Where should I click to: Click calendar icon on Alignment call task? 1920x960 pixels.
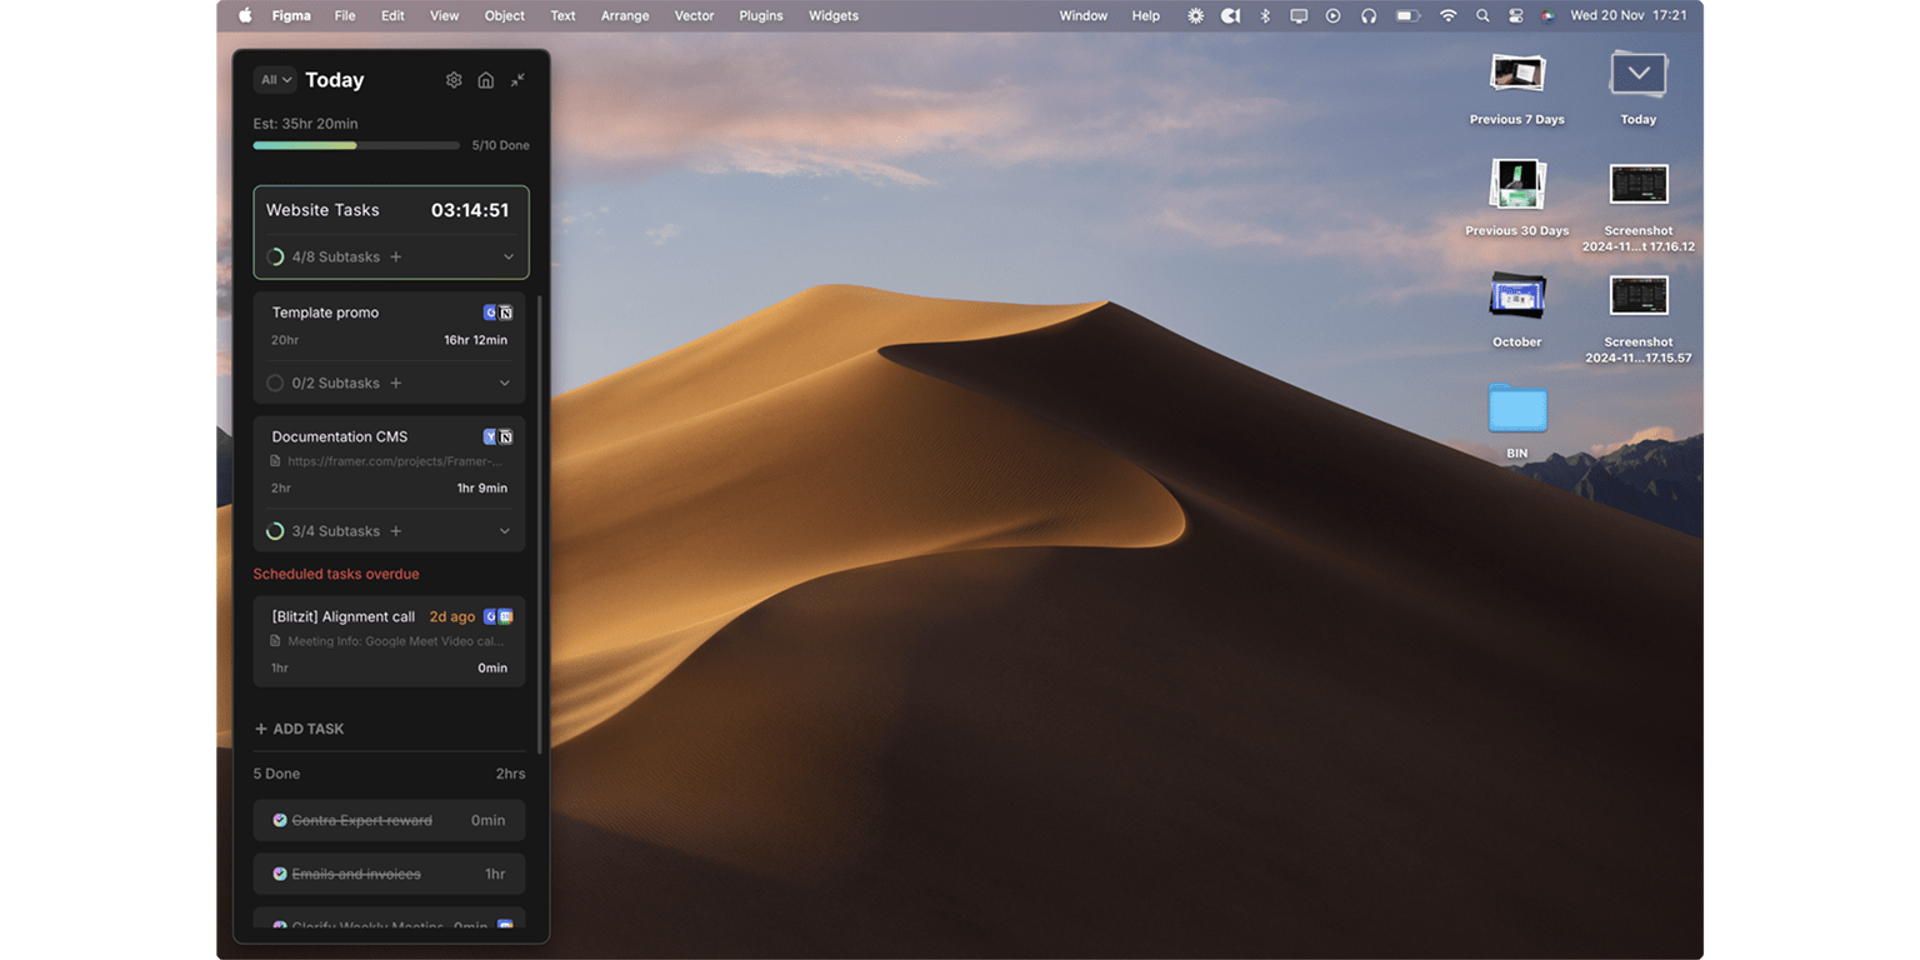pos(506,617)
